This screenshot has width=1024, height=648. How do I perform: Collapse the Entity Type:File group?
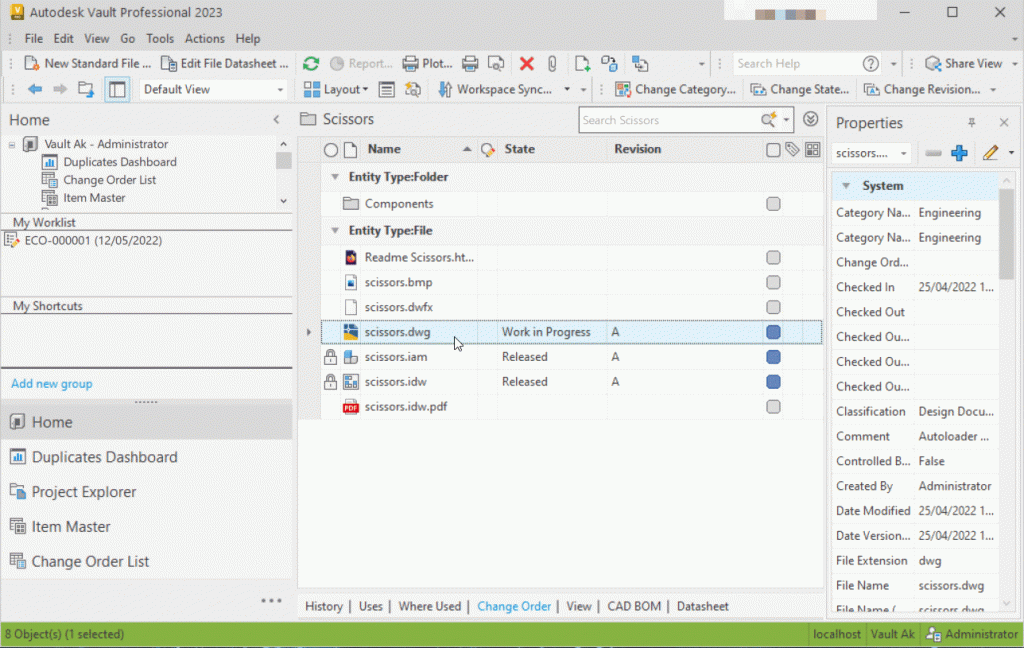[x=335, y=231]
